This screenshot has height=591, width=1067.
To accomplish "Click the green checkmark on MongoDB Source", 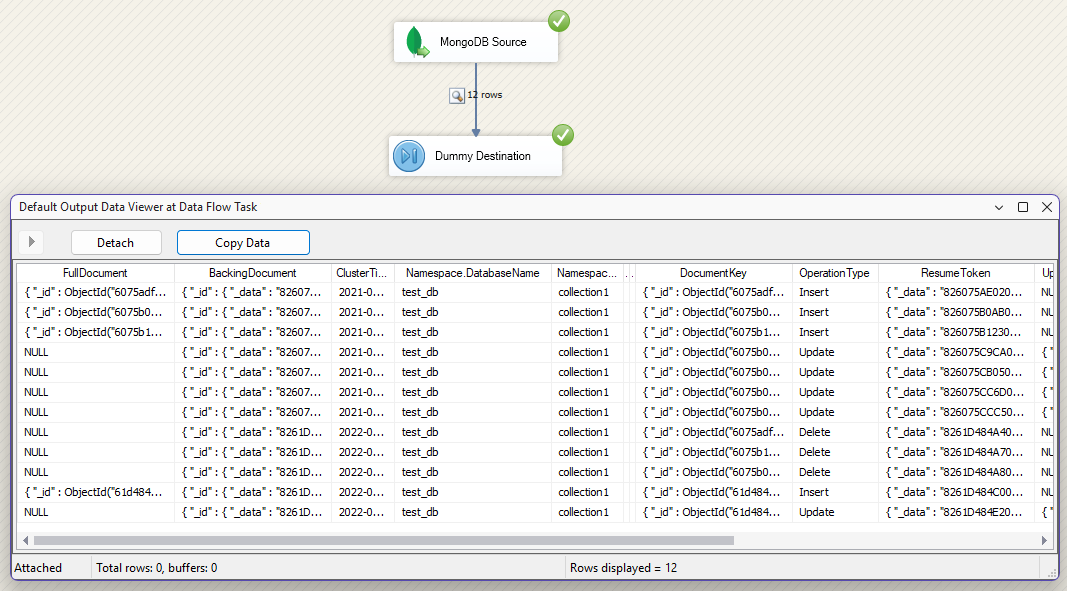I will tap(559, 21).
